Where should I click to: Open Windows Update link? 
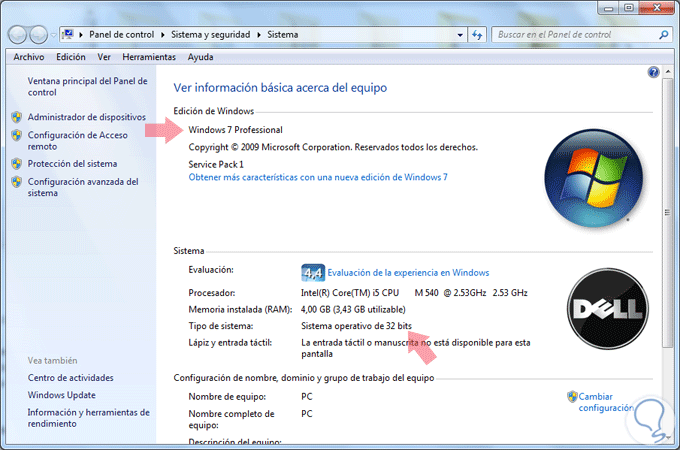tap(62, 395)
